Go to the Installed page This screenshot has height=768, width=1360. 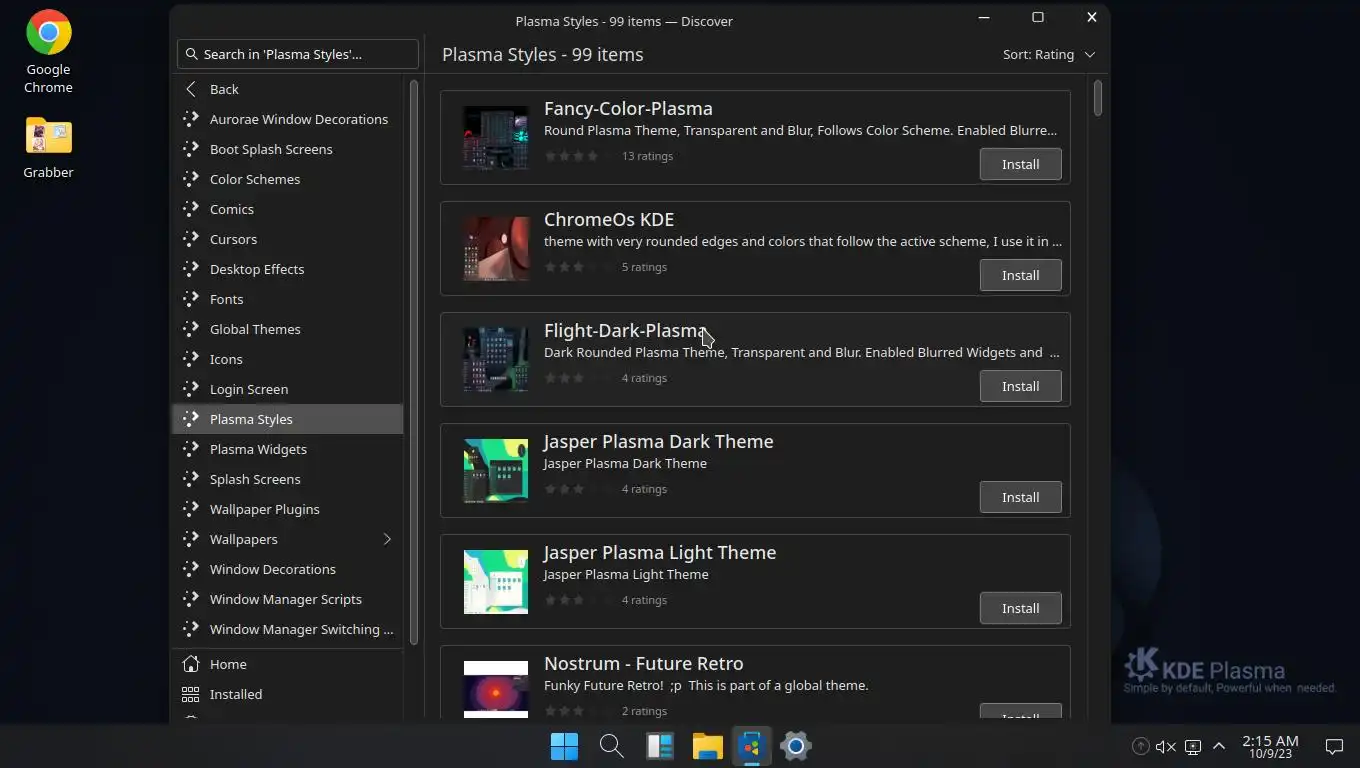point(288,694)
